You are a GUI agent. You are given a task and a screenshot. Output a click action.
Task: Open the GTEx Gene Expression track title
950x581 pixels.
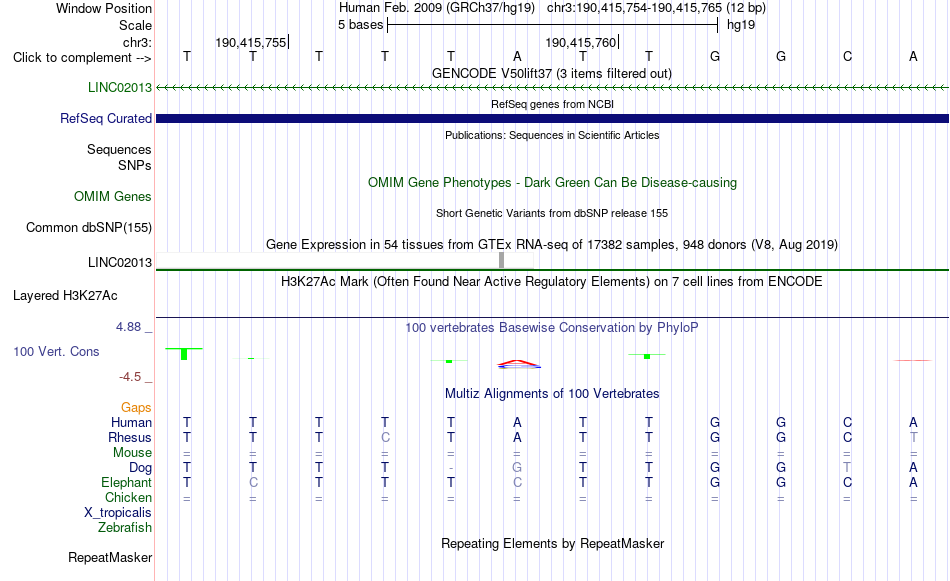(552, 244)
